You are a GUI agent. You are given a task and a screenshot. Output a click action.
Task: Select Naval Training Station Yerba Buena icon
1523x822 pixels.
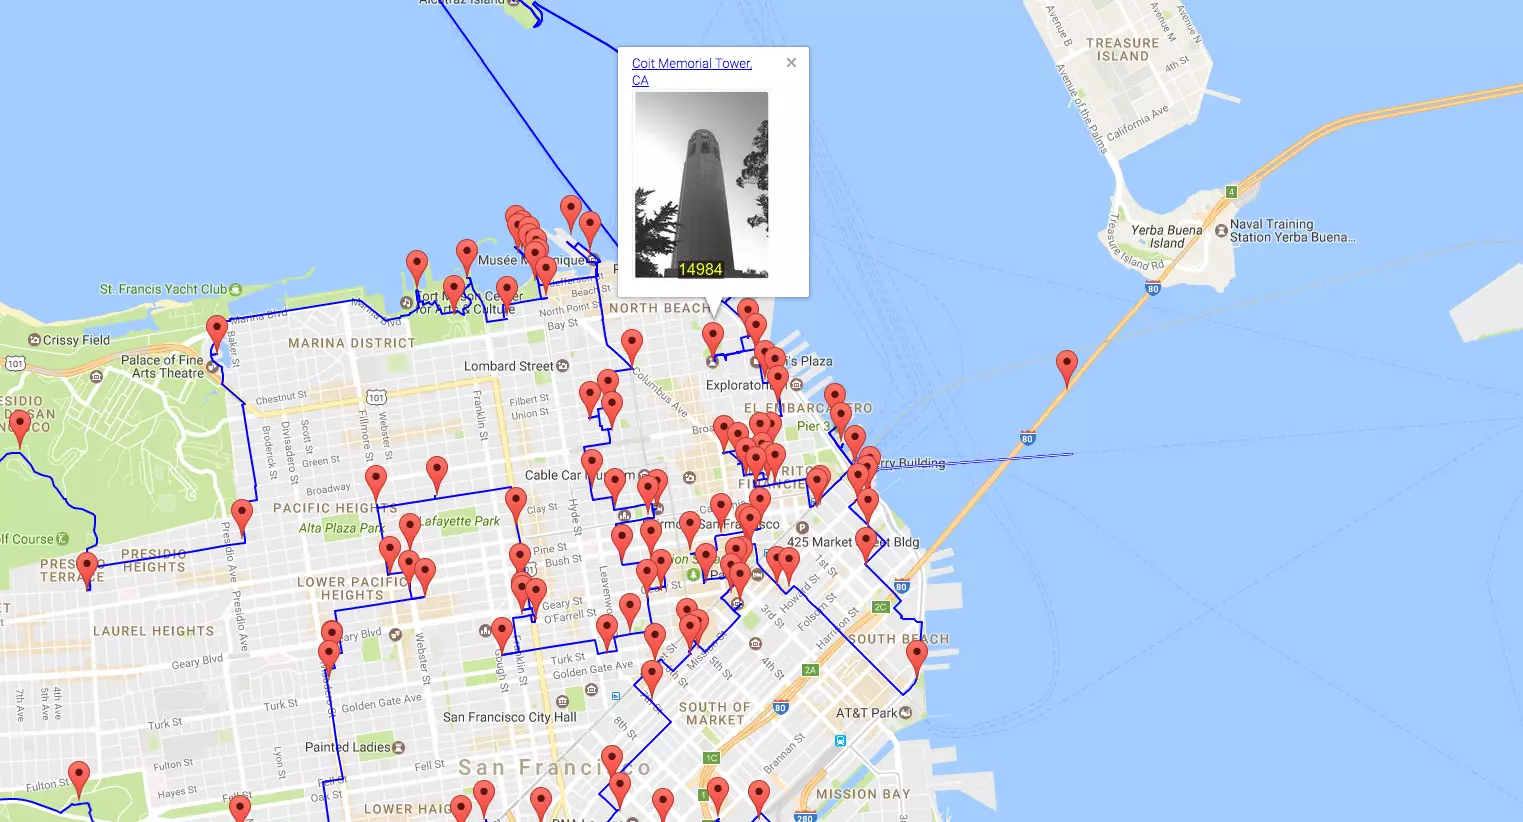point(1221,230)
